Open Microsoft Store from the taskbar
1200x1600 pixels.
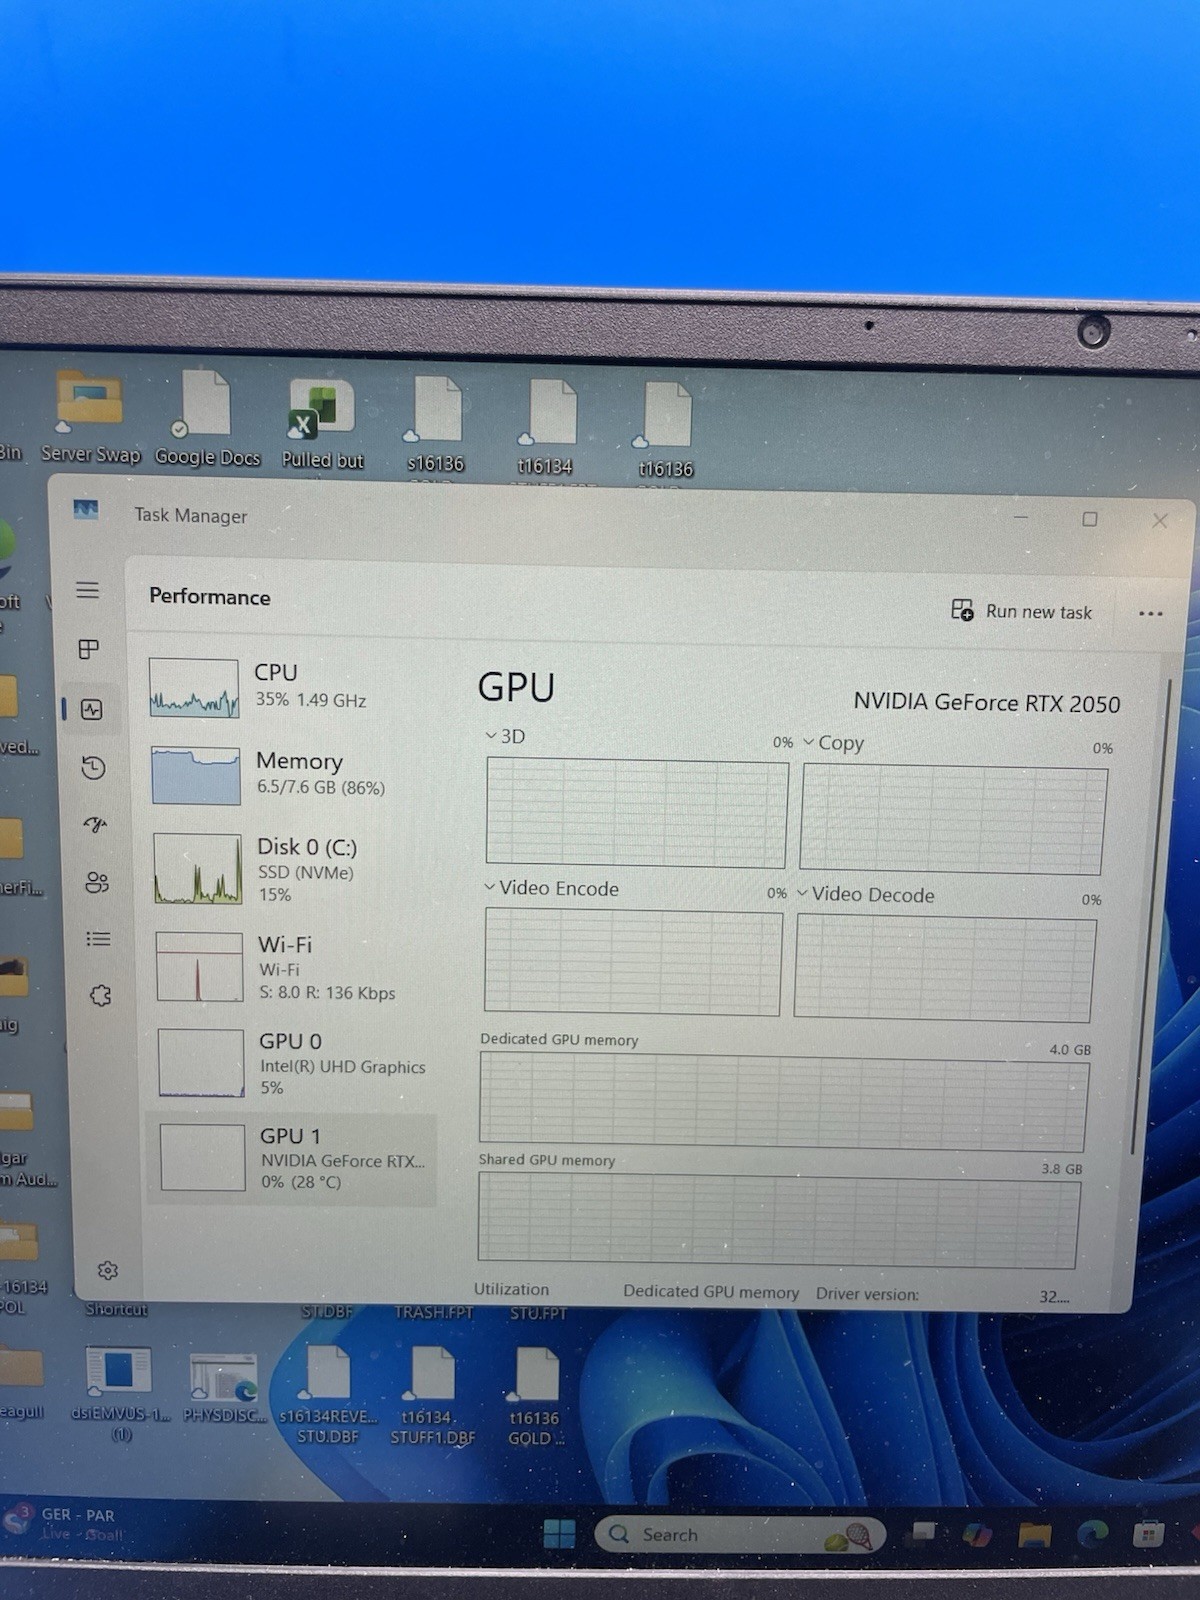[x=1148, y=1533]
